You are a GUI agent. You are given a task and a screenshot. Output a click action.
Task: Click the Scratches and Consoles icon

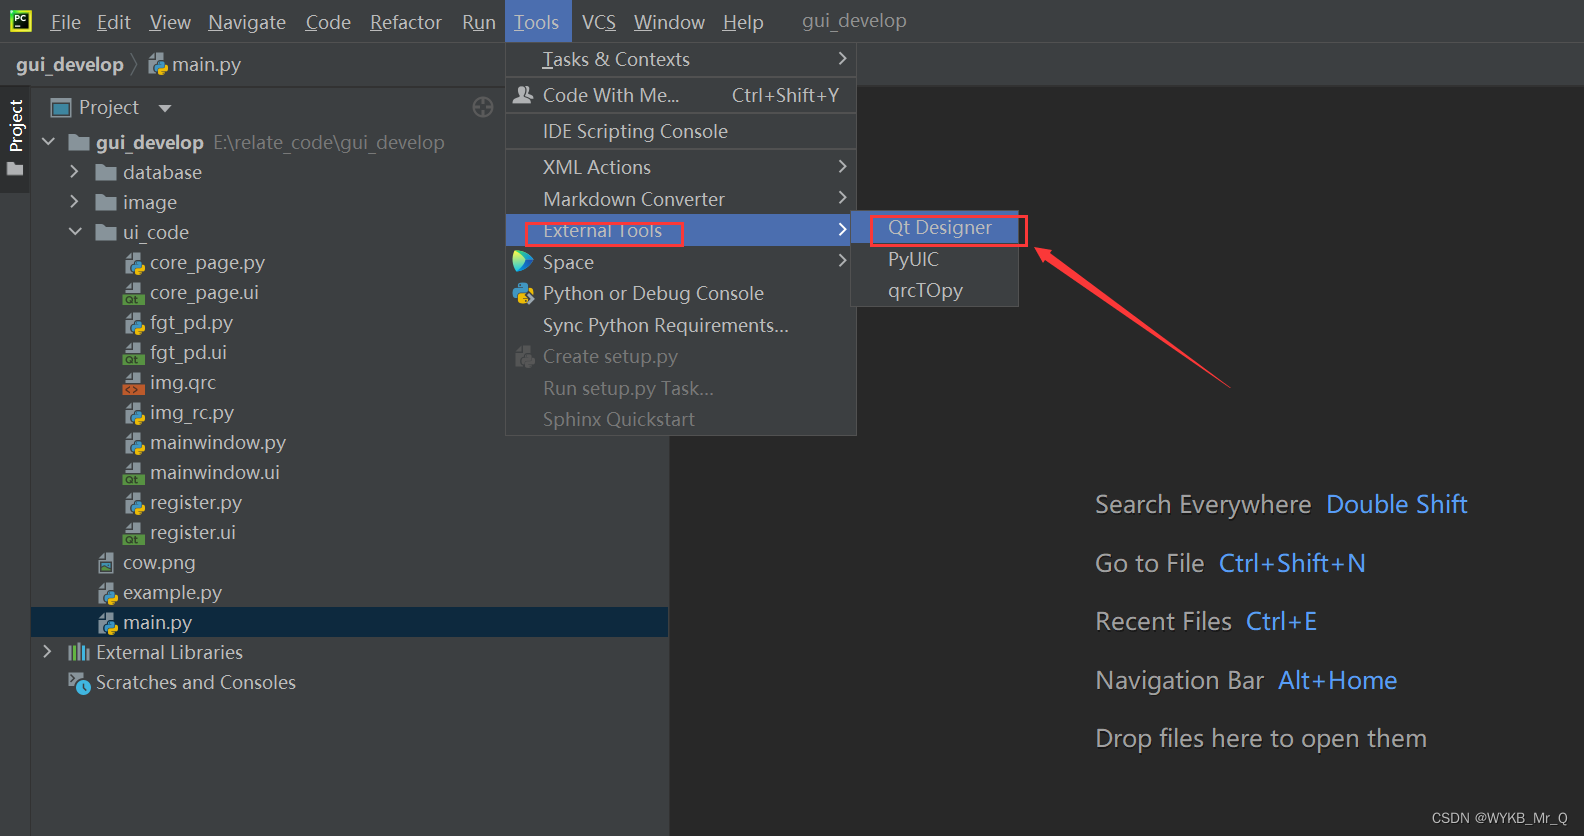[79, 683]
